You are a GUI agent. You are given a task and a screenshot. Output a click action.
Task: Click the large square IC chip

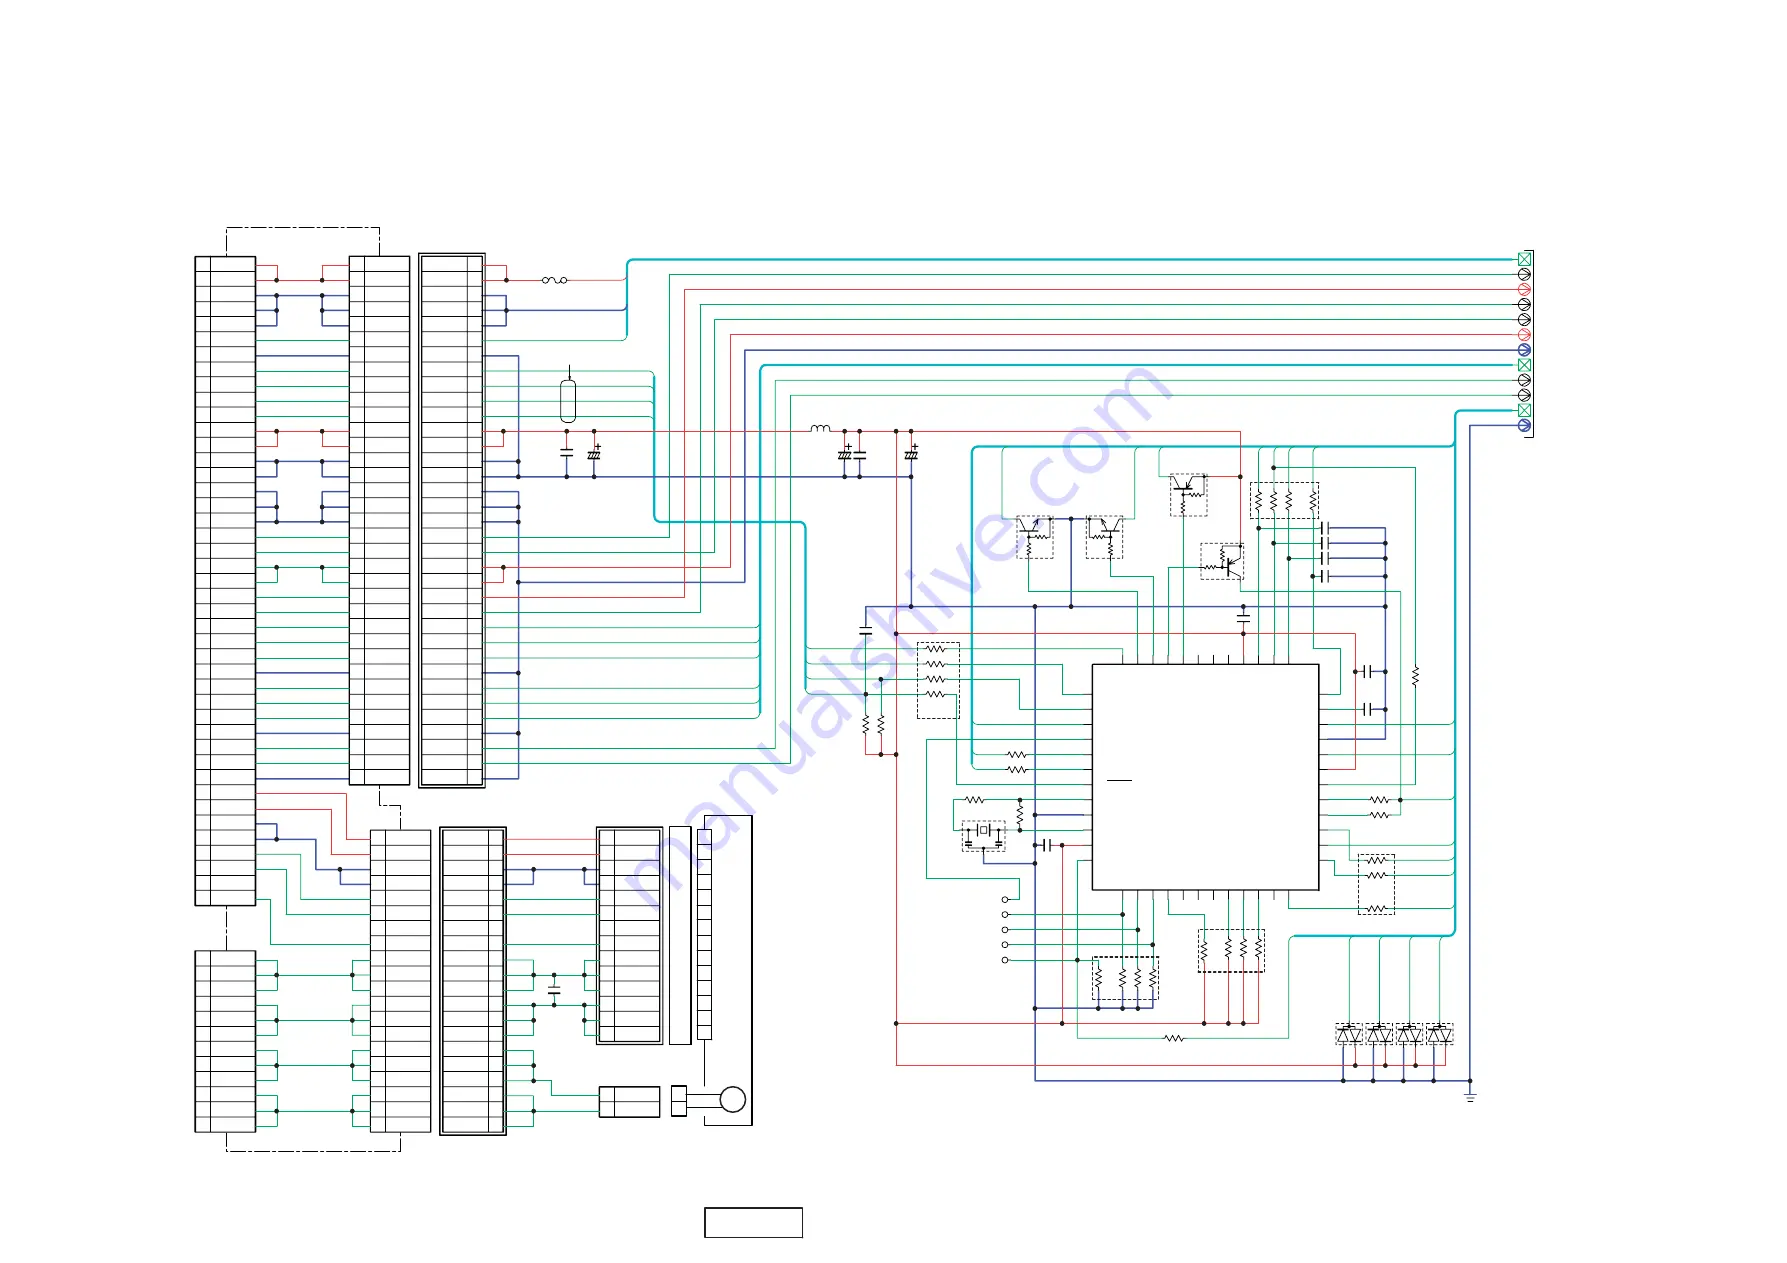(x=1205, y=777)
